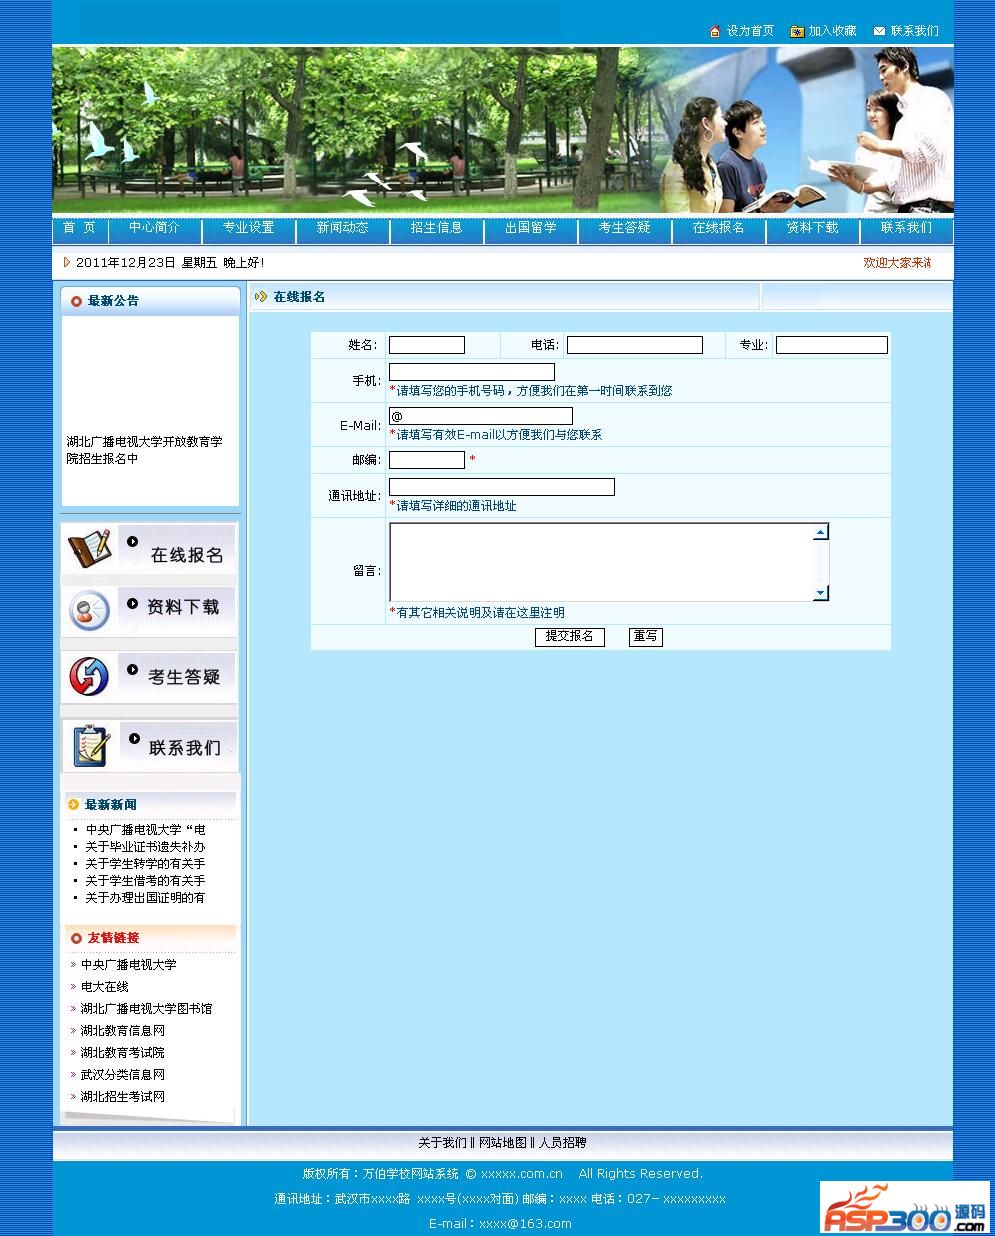
Task: Focus the 专业 input field
Action: [832, 345]
